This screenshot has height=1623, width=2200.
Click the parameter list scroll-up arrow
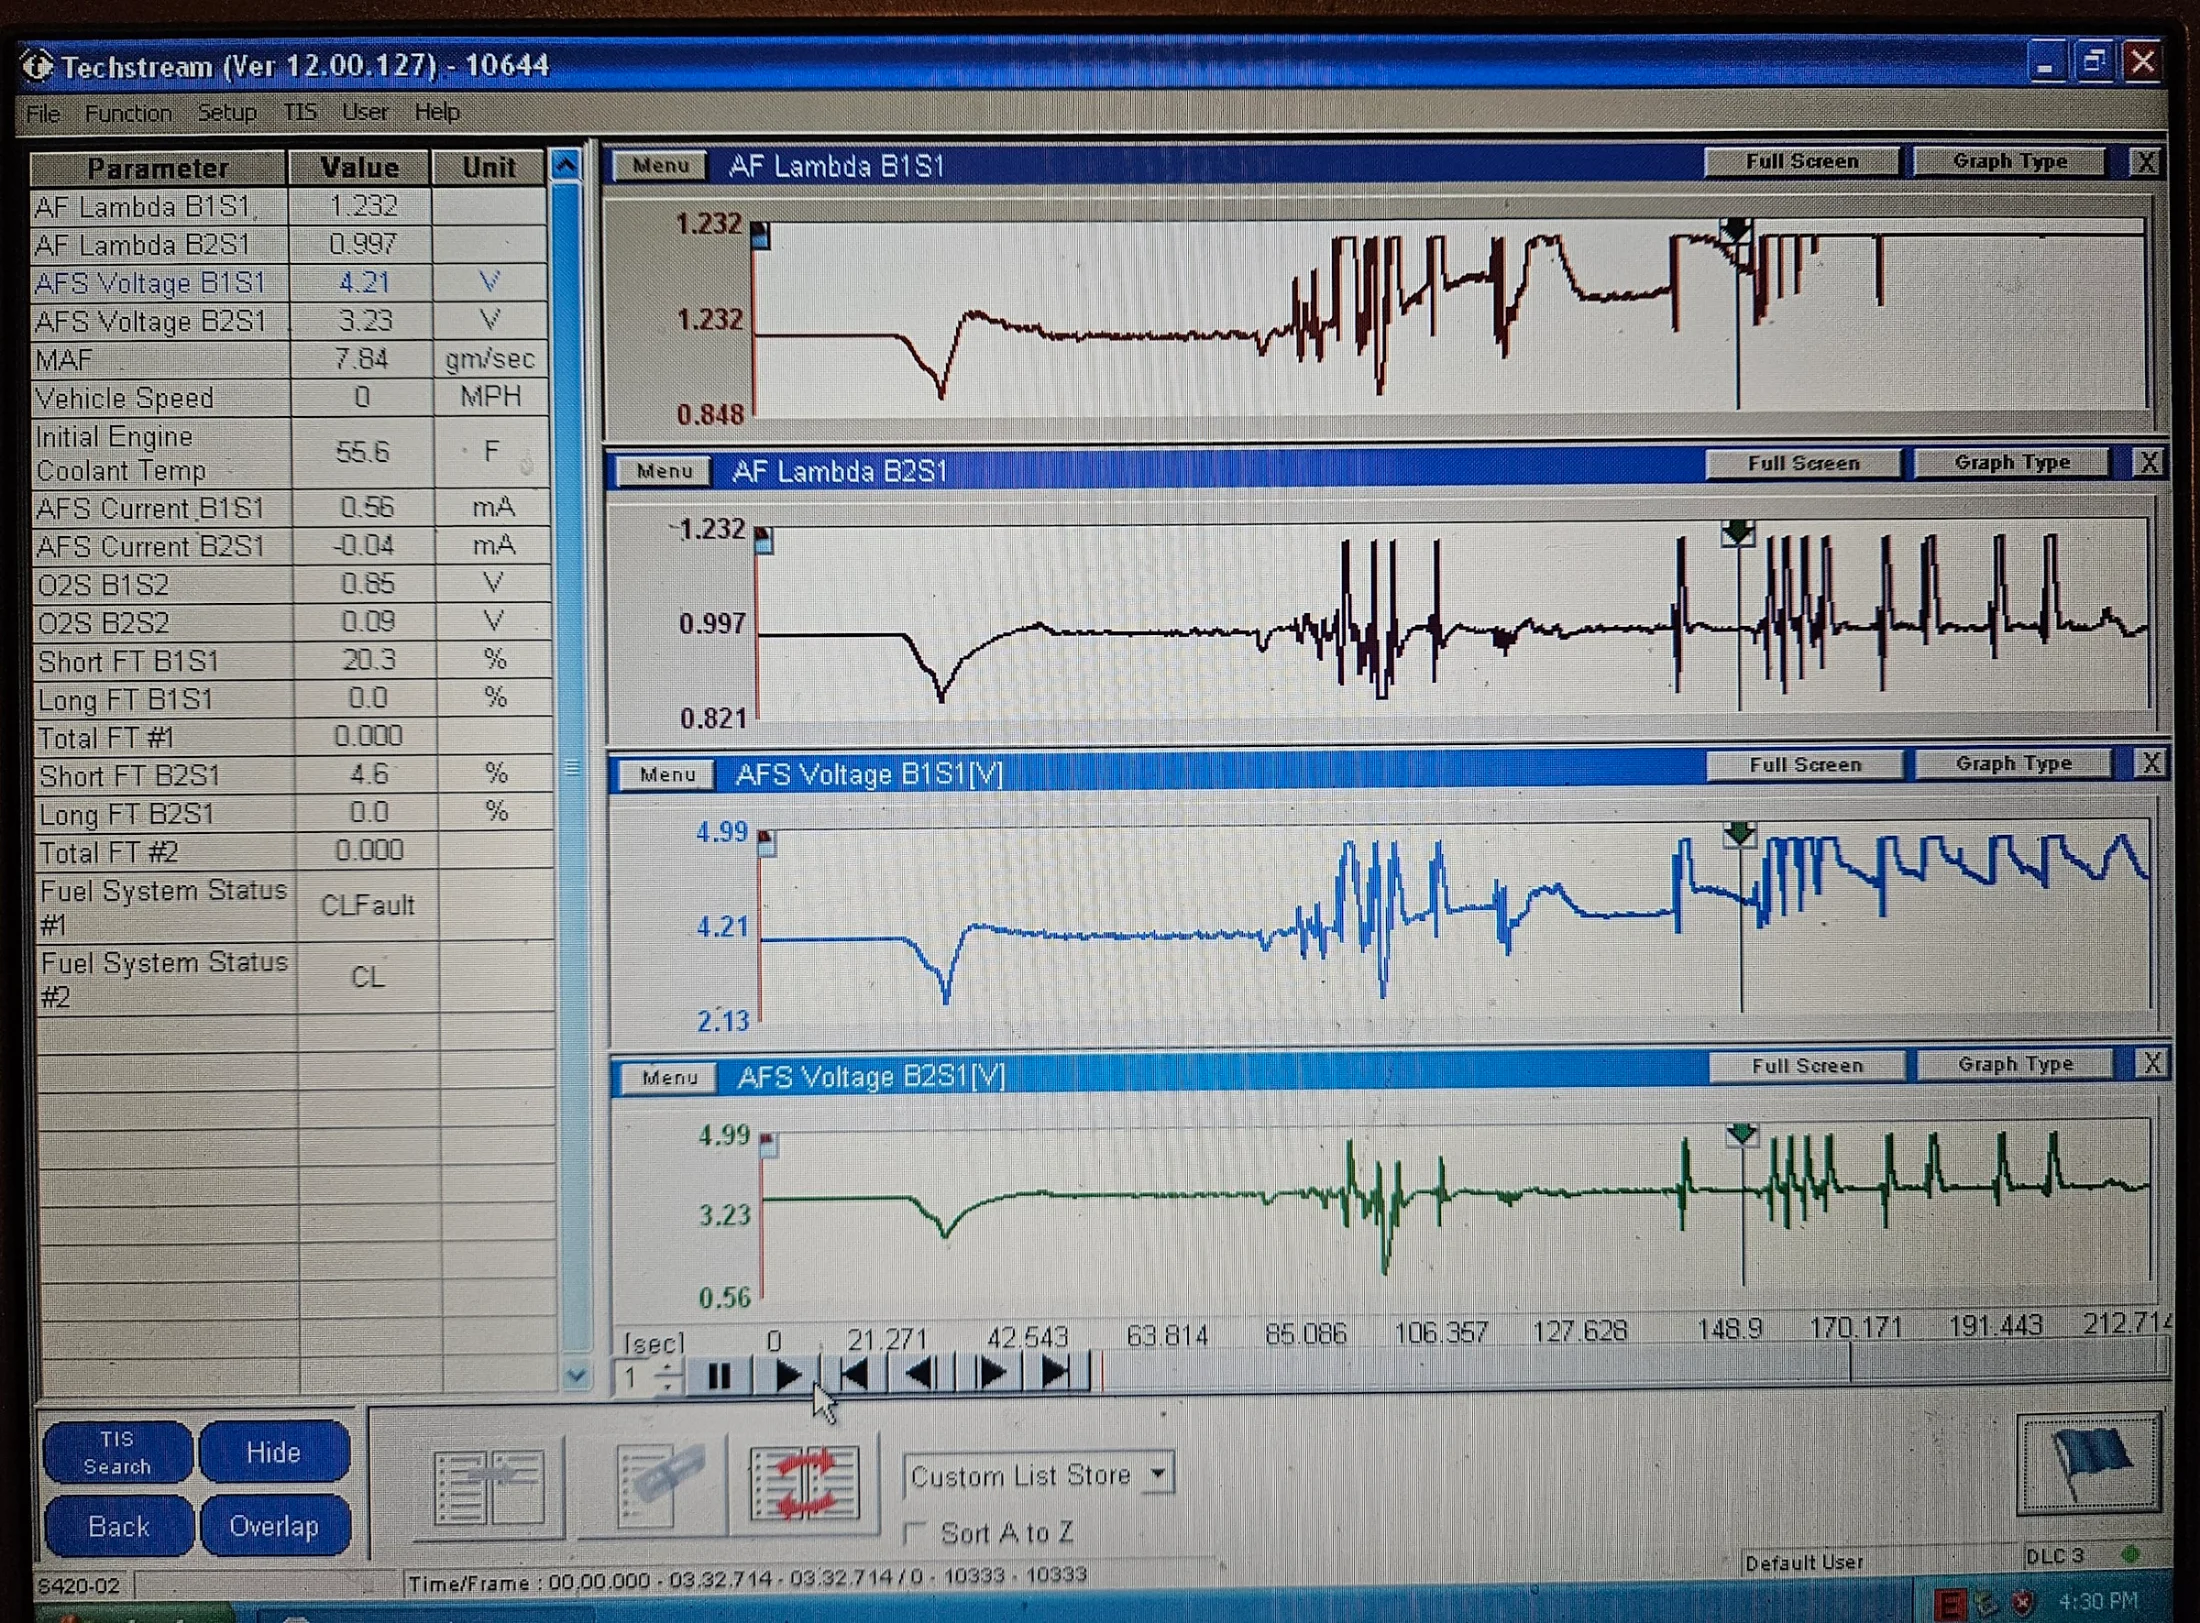[x=566, y=165]
